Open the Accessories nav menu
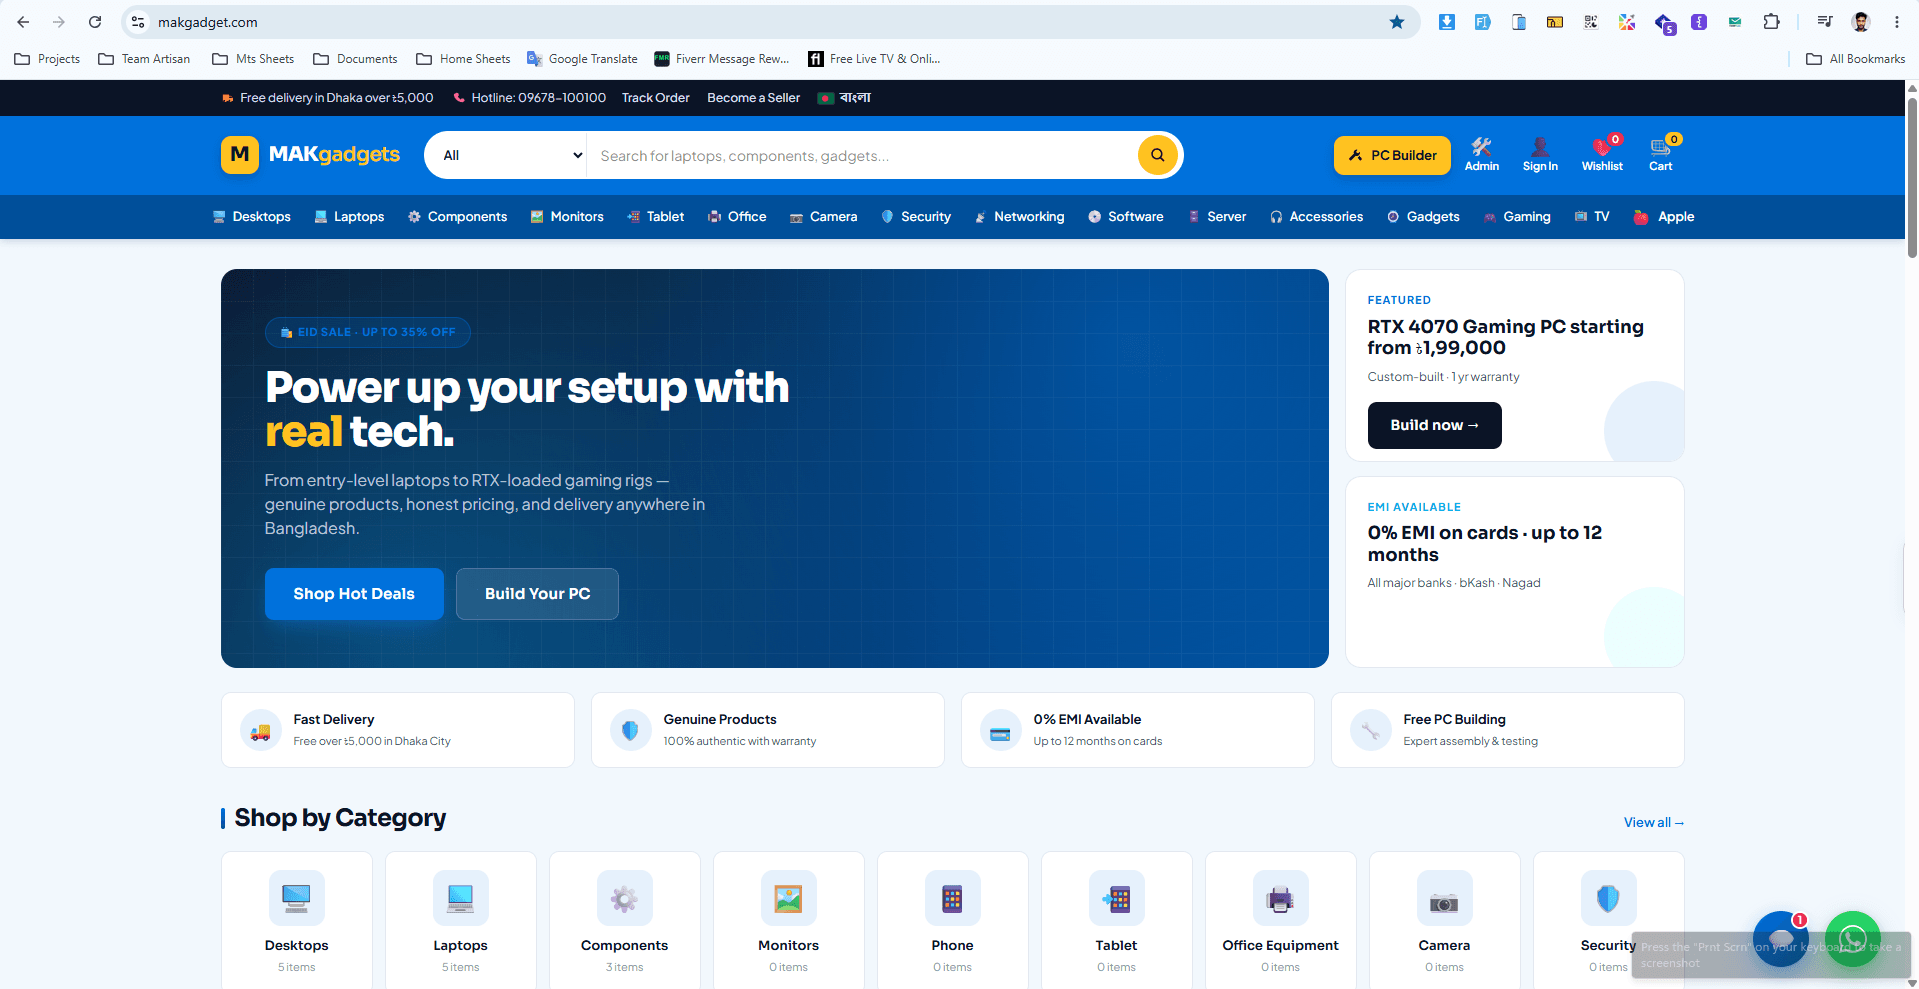1919x989 pixels. pyautogui.click(x=1316, y=217)
